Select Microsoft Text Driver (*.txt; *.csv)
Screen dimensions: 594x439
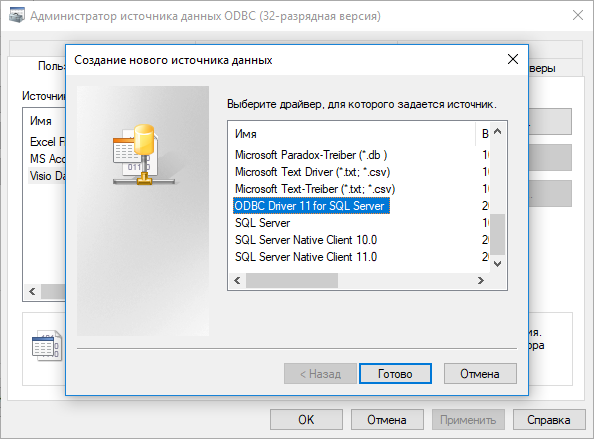point(313,172)
